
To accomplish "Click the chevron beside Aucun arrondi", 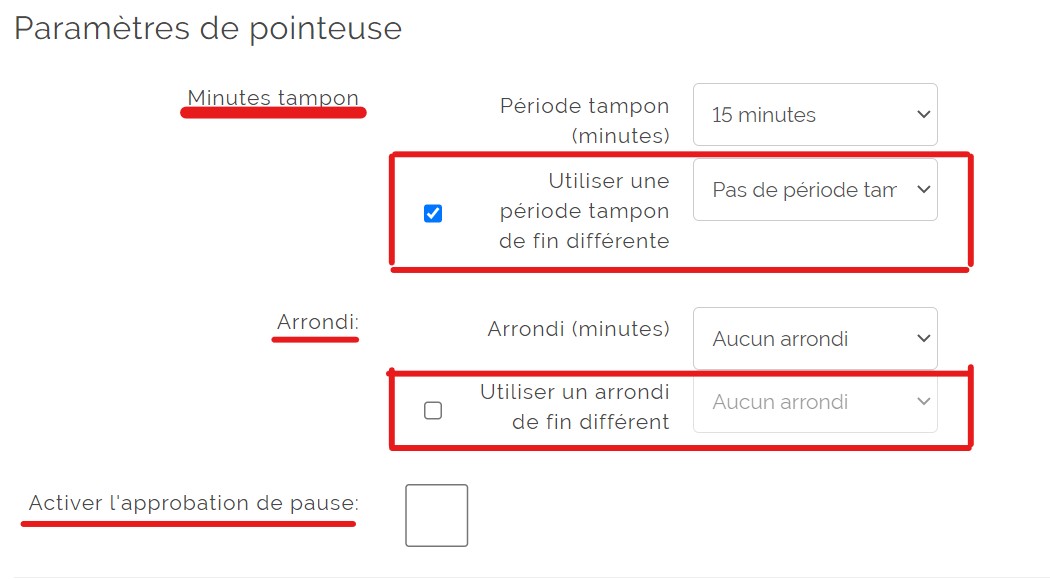I will (x=922, y=338).
